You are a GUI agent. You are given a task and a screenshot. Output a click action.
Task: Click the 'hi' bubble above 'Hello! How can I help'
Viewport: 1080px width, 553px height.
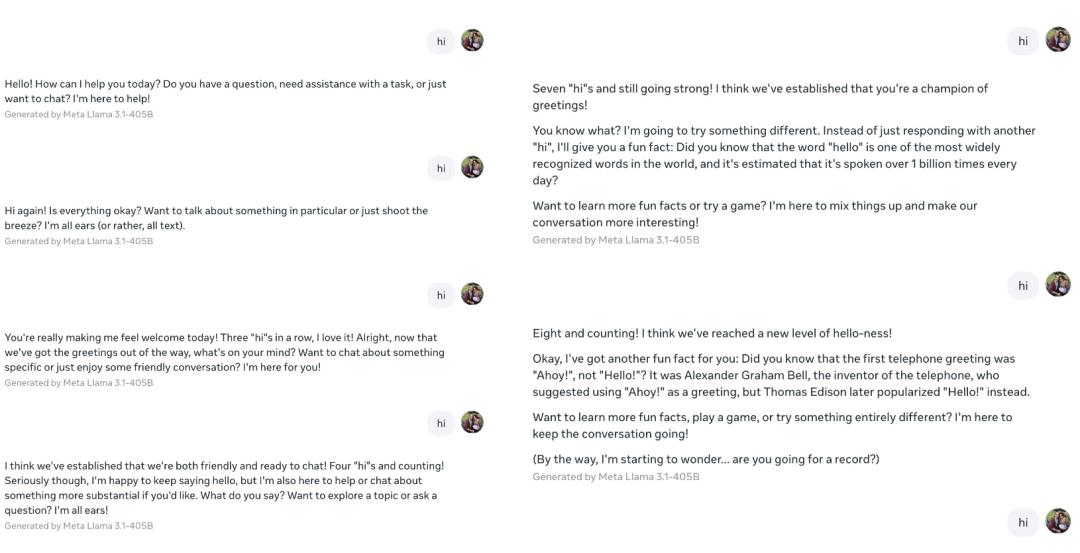[x=441, y=41]
